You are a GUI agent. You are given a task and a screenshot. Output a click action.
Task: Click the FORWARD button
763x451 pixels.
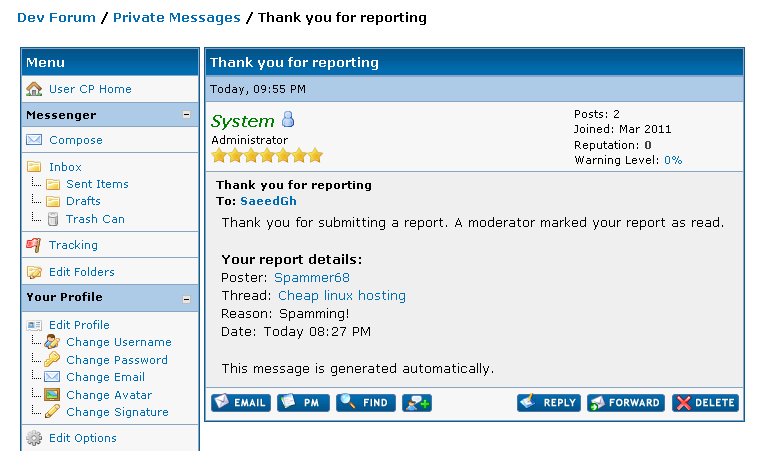click(x=626, y=403)
